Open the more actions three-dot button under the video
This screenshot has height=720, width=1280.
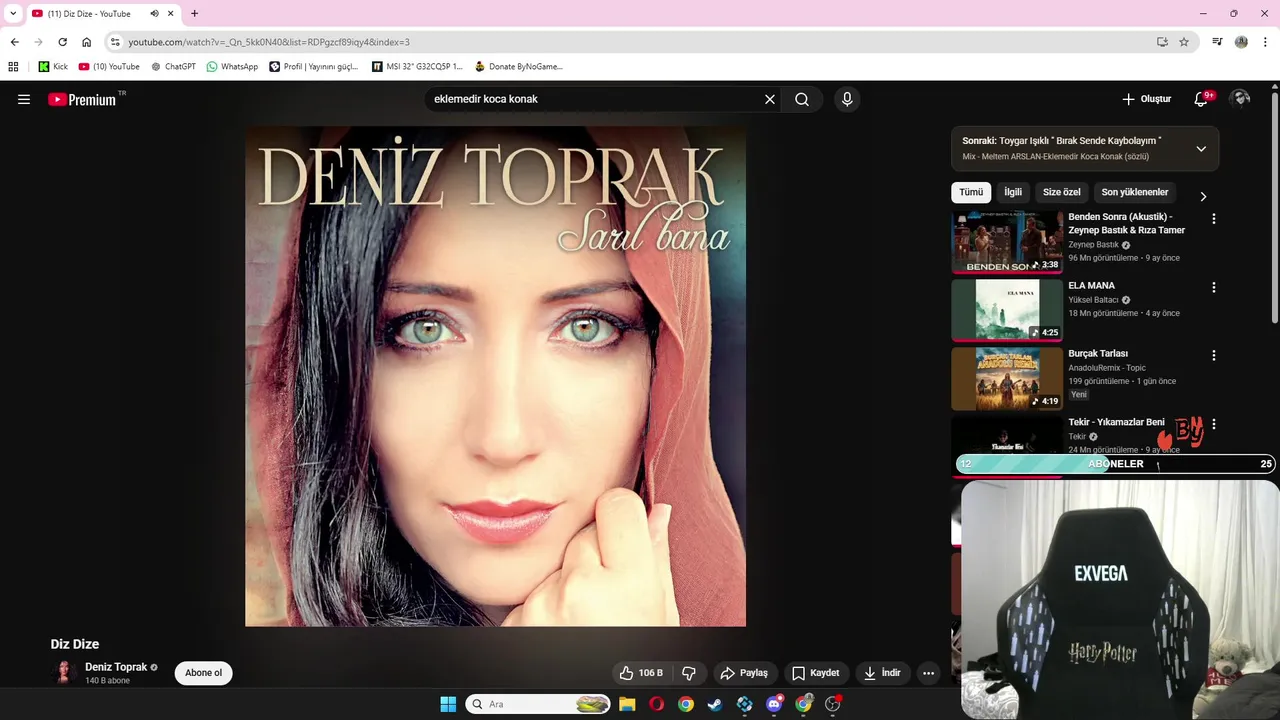[x=928, y=673]
